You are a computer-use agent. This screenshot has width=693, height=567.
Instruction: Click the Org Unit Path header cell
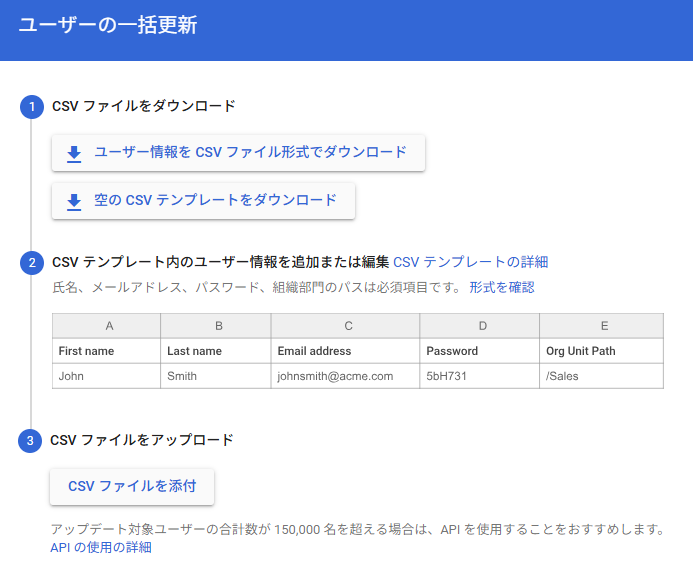click(x=602, y=351)
